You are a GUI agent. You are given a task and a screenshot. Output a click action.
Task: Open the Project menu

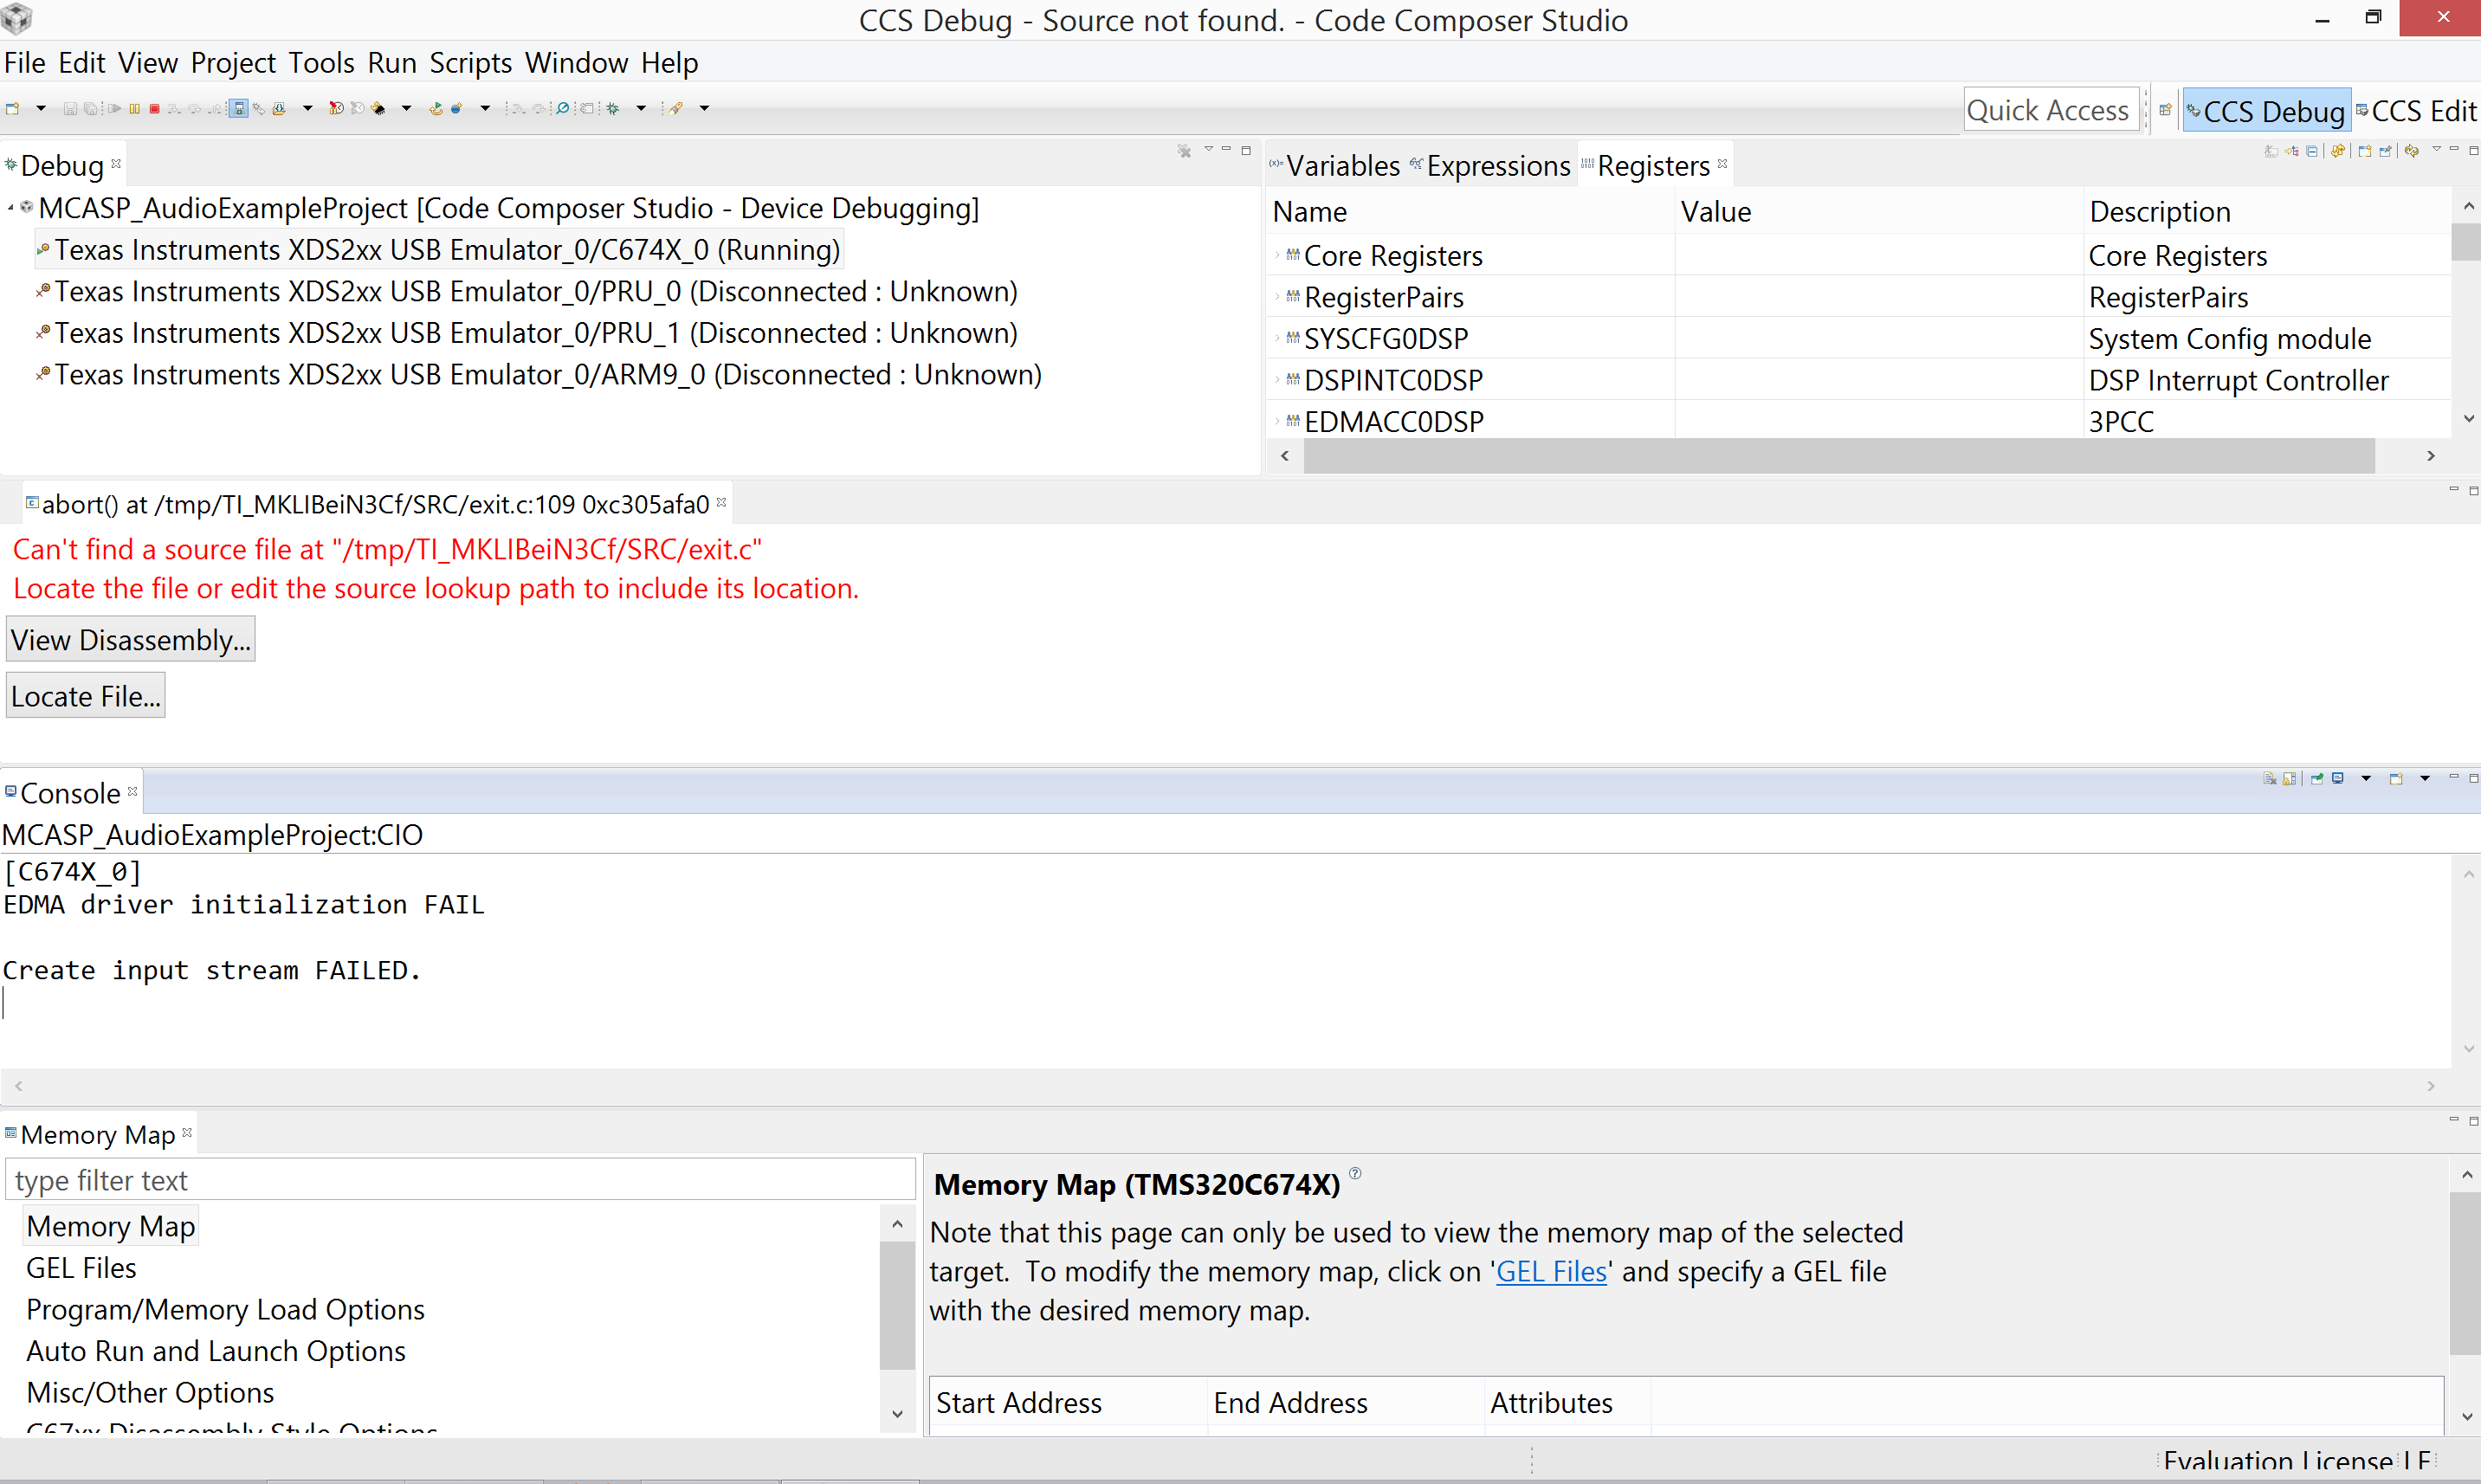coord(233,63)
